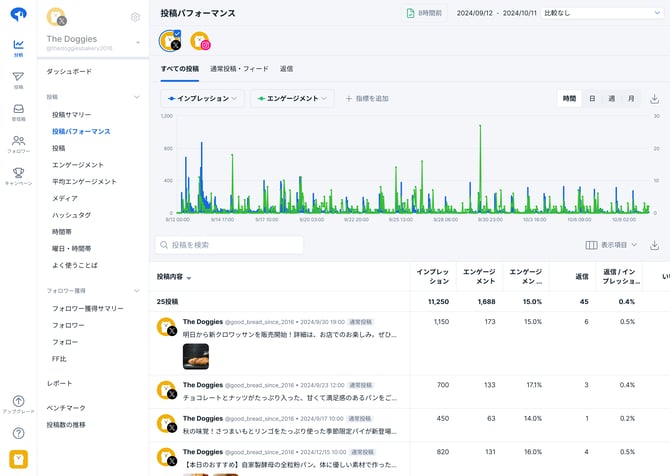Switch to the 通常投稿・フィード tab
The width and height of the screenshot is (670, 476).
coord(240,69)
